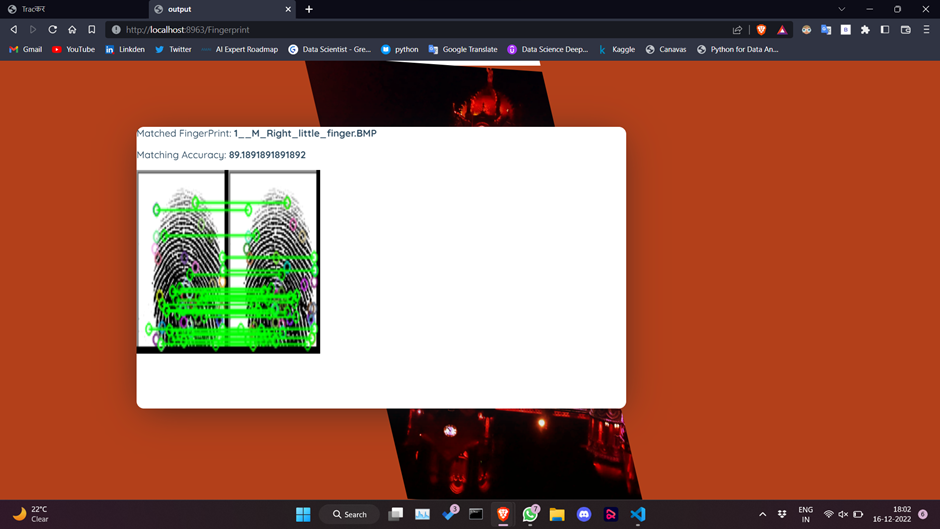
Task: Open the Brave browser taskbar icon
Action: click(503, 514)
